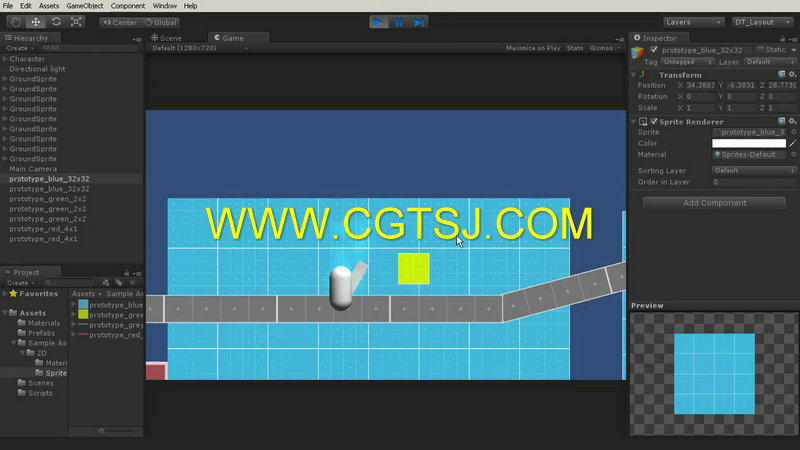Open the Sprite Renderer settings gear

(x=792, y=121)
